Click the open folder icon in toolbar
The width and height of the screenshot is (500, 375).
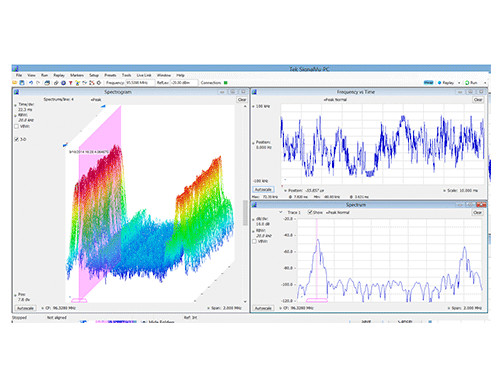(15, 83)
